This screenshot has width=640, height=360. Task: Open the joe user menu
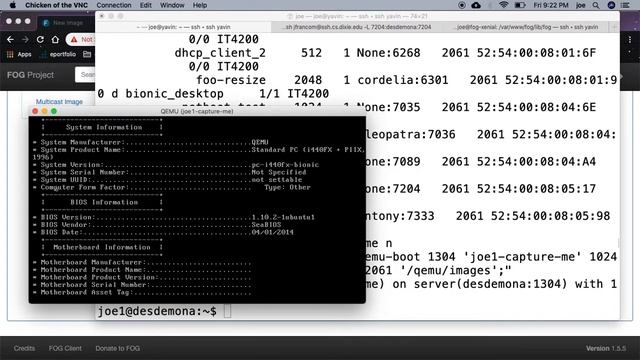click(x=580, y=5)
